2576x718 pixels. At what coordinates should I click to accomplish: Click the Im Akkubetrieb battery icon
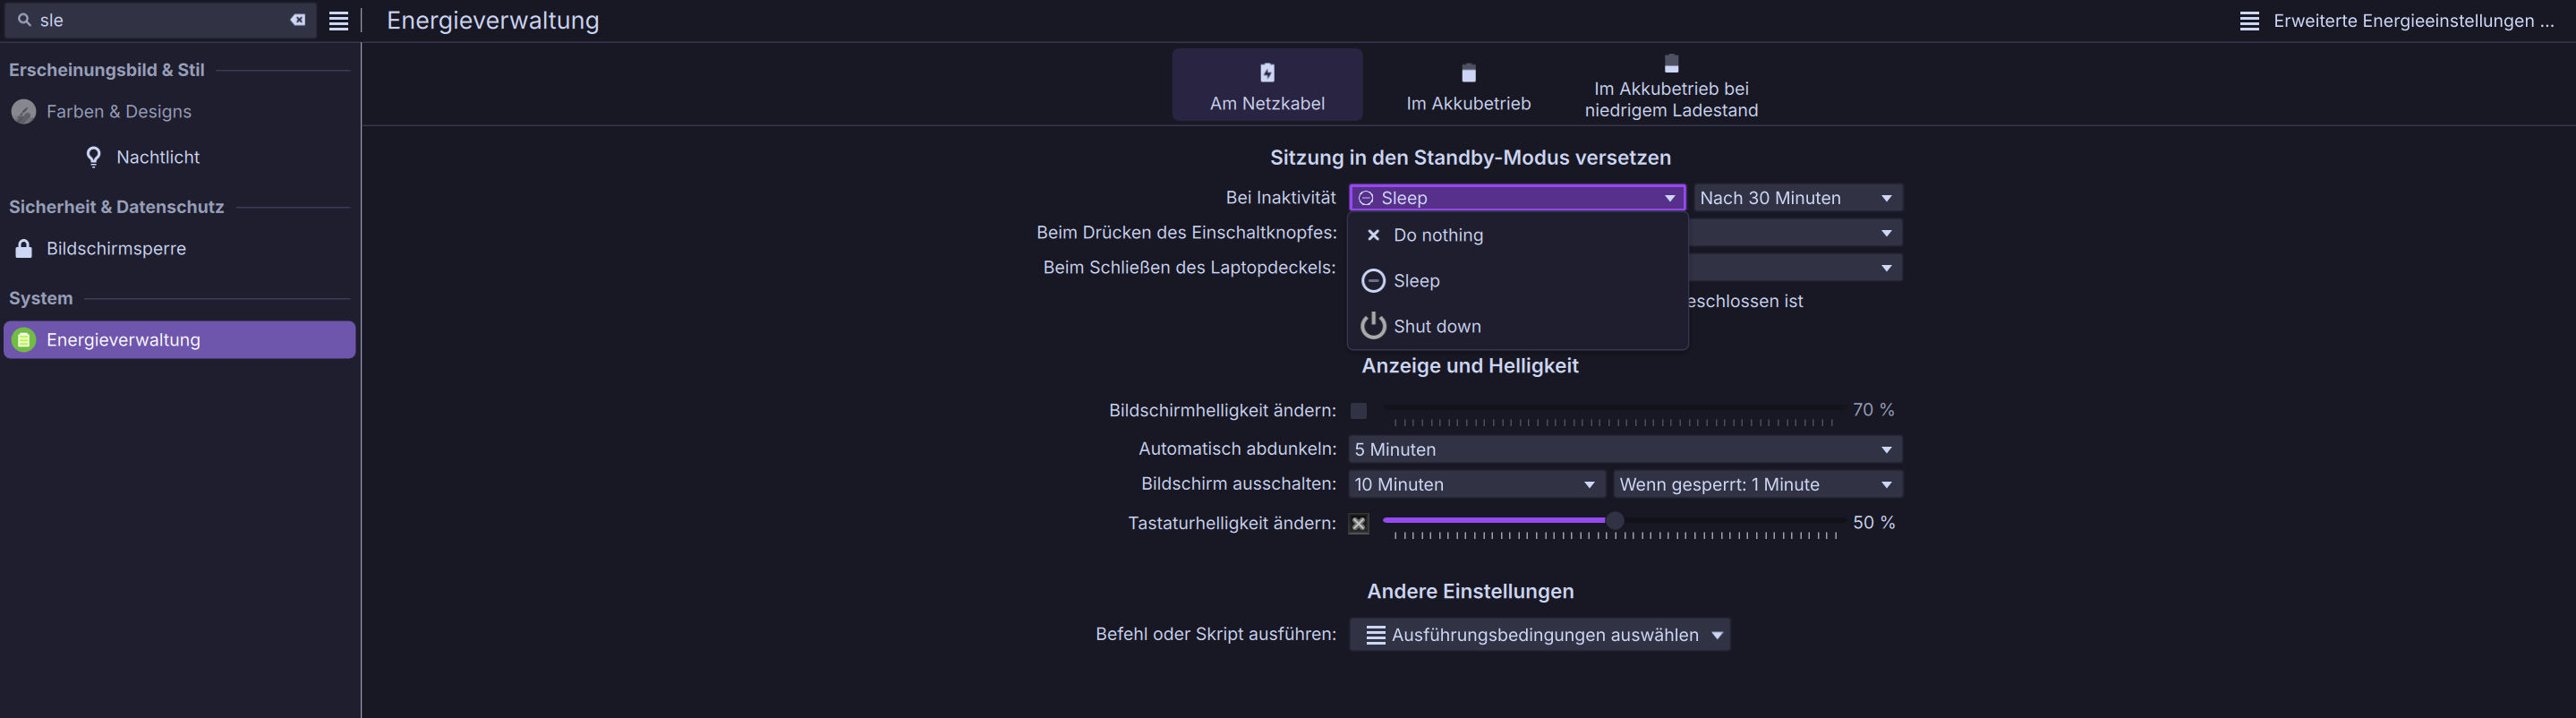(x=1469, y=73)
